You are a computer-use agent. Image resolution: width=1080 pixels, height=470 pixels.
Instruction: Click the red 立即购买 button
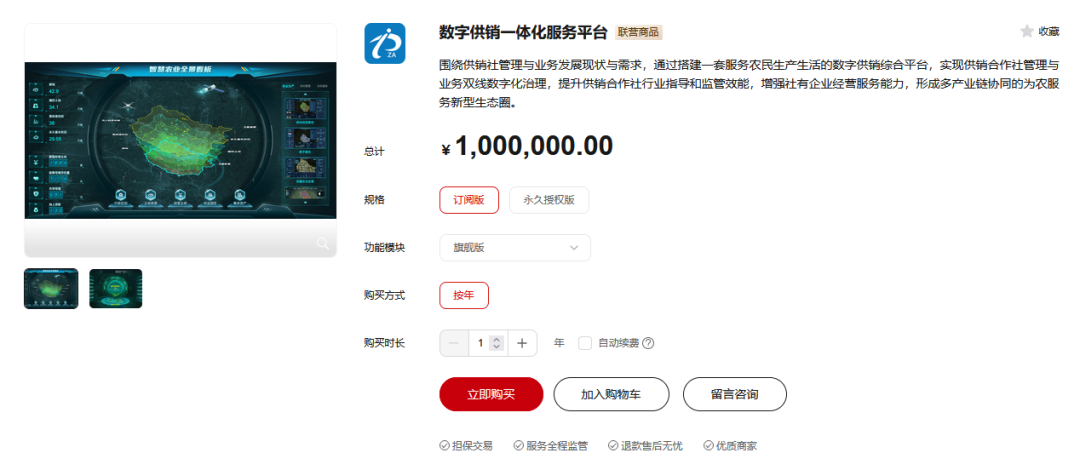pos(491,394)
